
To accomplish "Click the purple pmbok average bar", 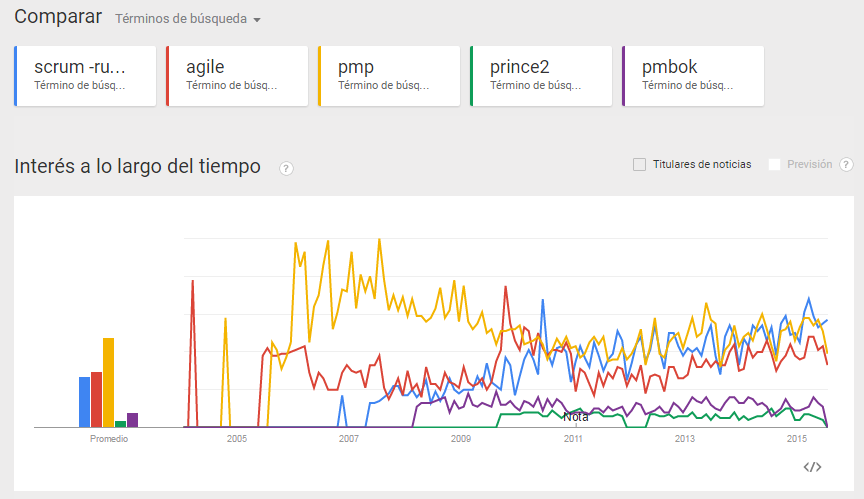I will [x=132, y=420].
